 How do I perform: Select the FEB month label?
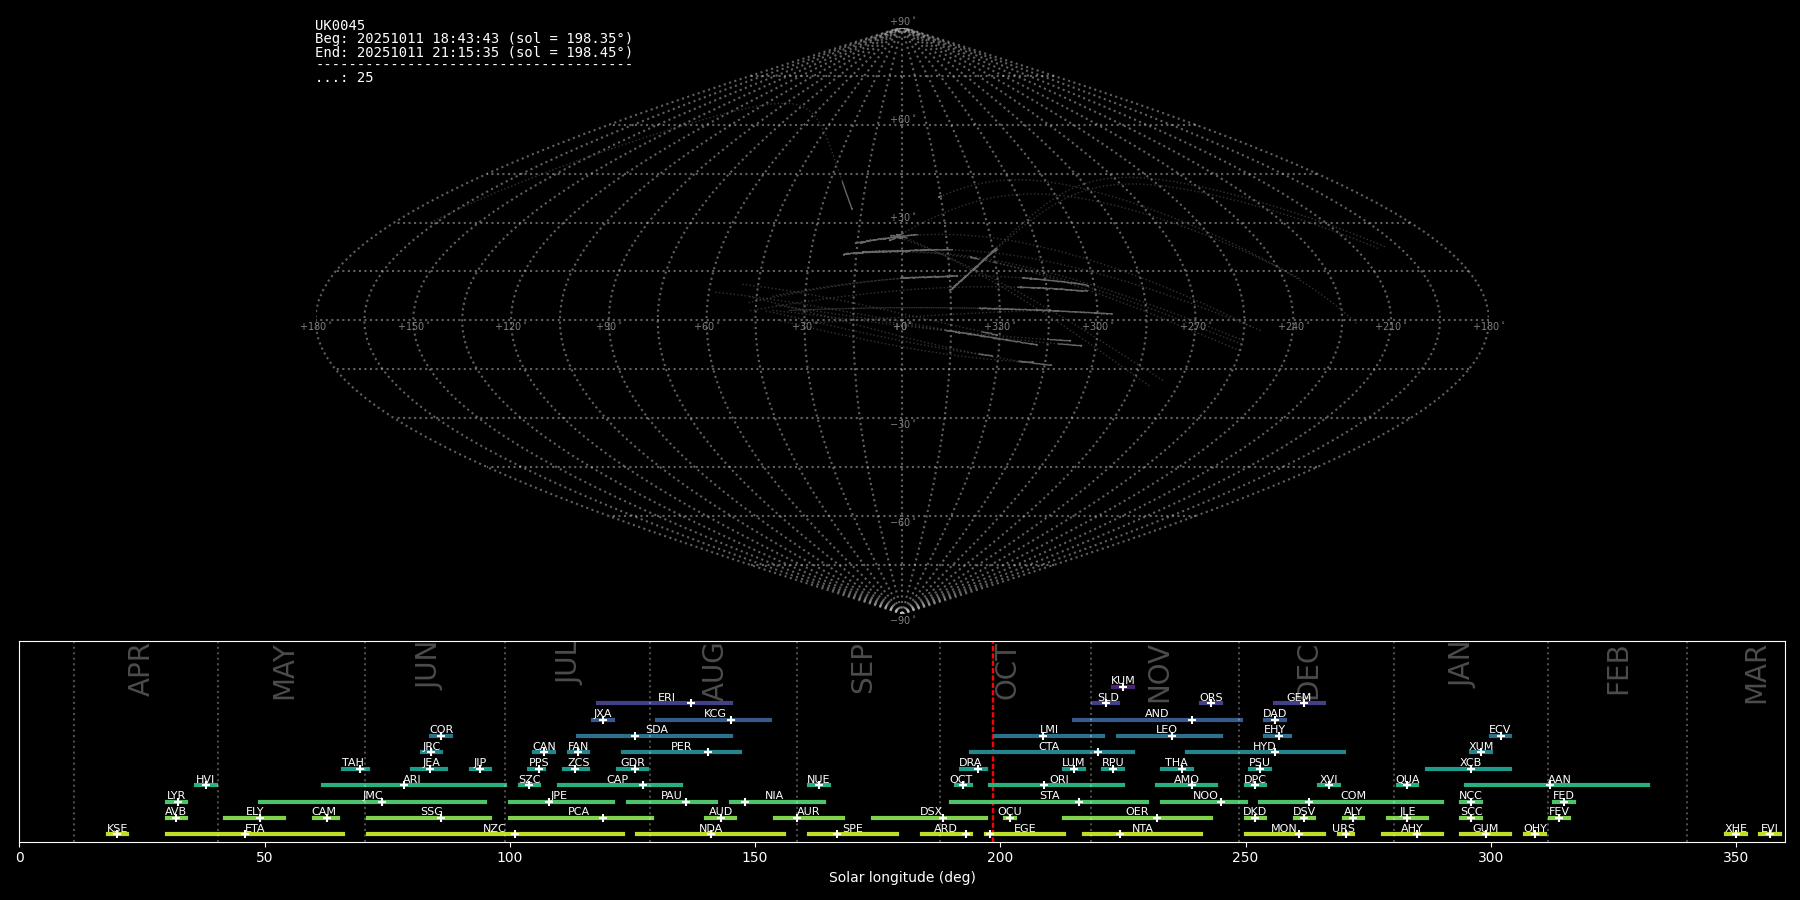click(x=1617, y=671)
